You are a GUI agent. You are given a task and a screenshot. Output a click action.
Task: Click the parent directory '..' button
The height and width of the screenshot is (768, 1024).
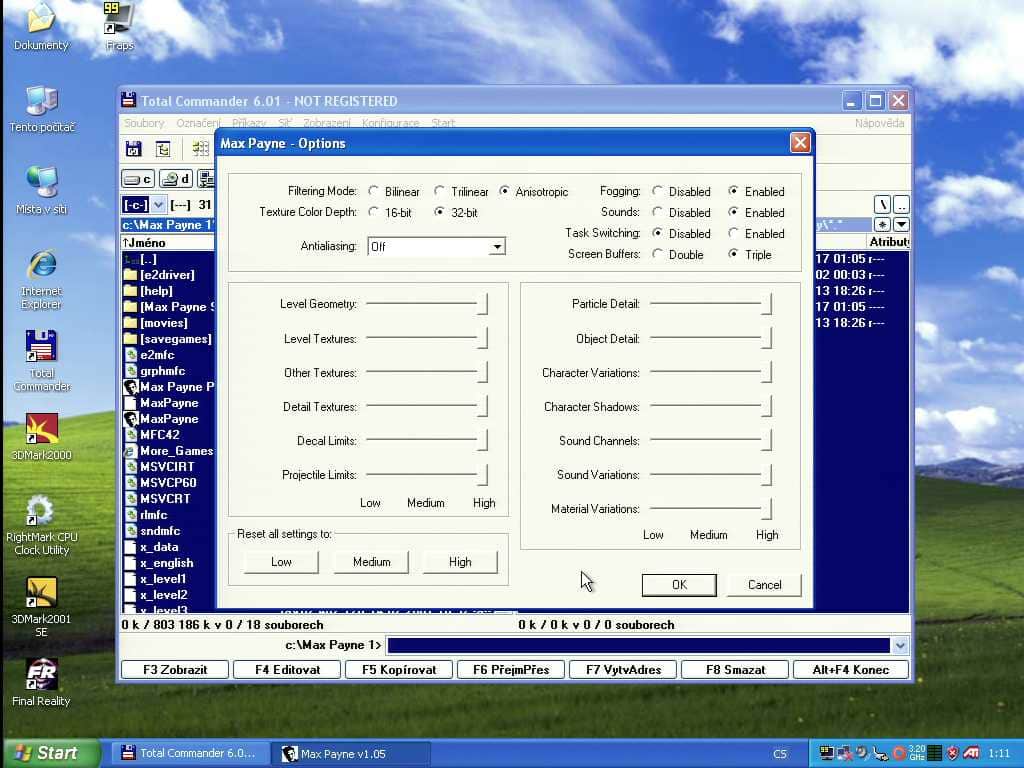(x=901, y=205)
